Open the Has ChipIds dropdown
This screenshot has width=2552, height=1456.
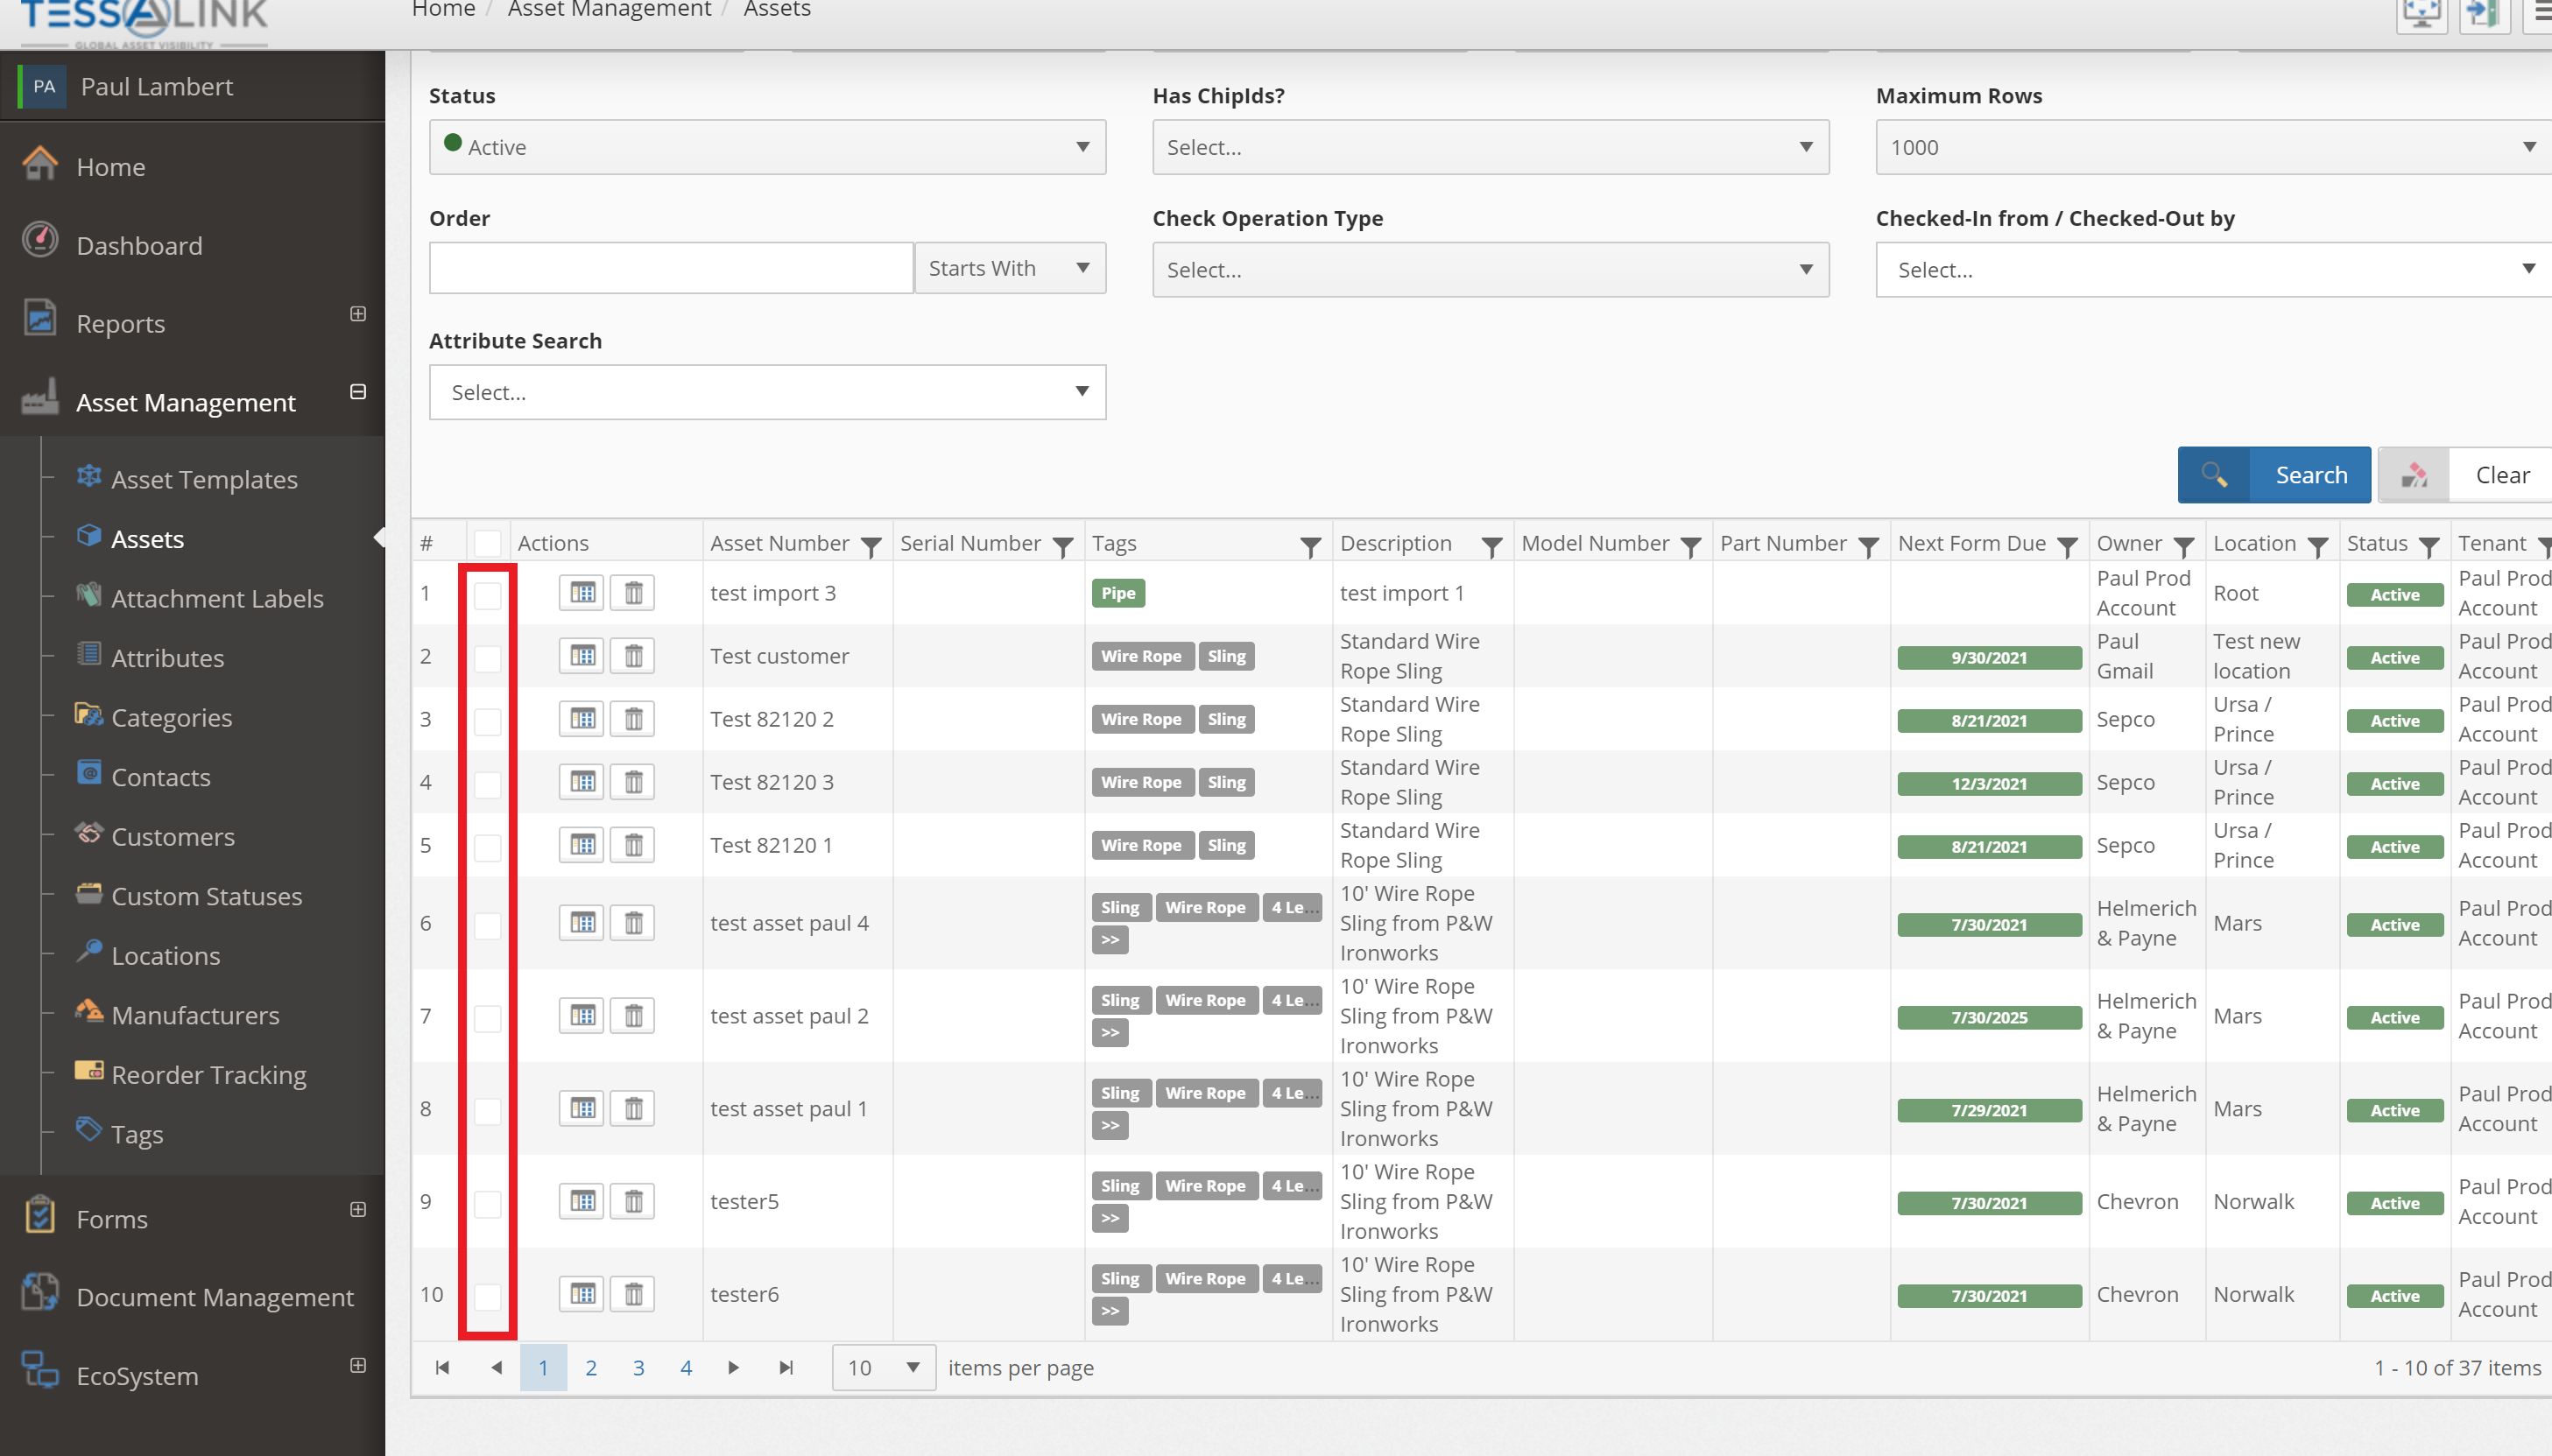pos(1490,147)
